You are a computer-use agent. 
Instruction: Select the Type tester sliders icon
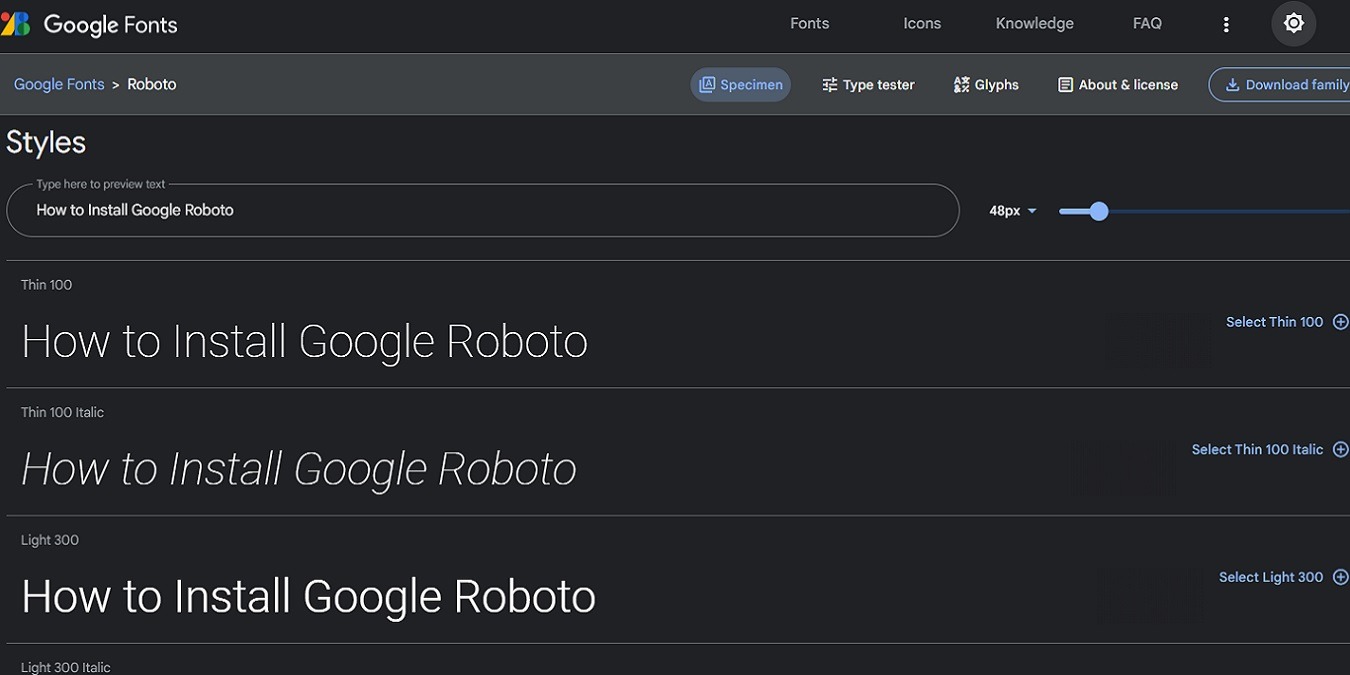830,84
